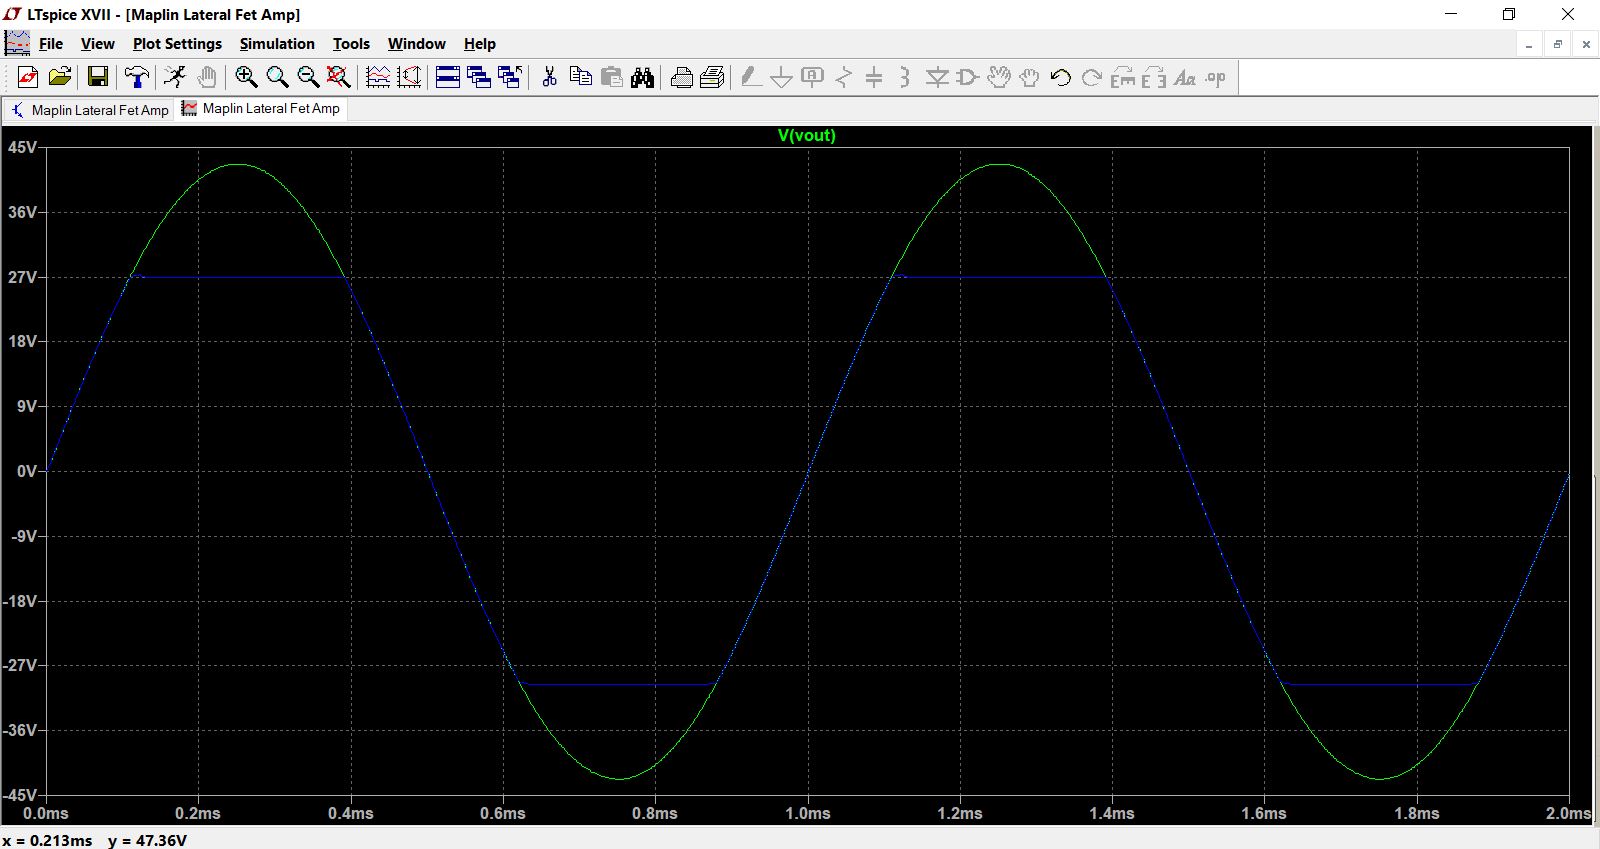Click the Move open hand icon
Viewport: 1600px width, 849px height.
click(x=998, y=77)
